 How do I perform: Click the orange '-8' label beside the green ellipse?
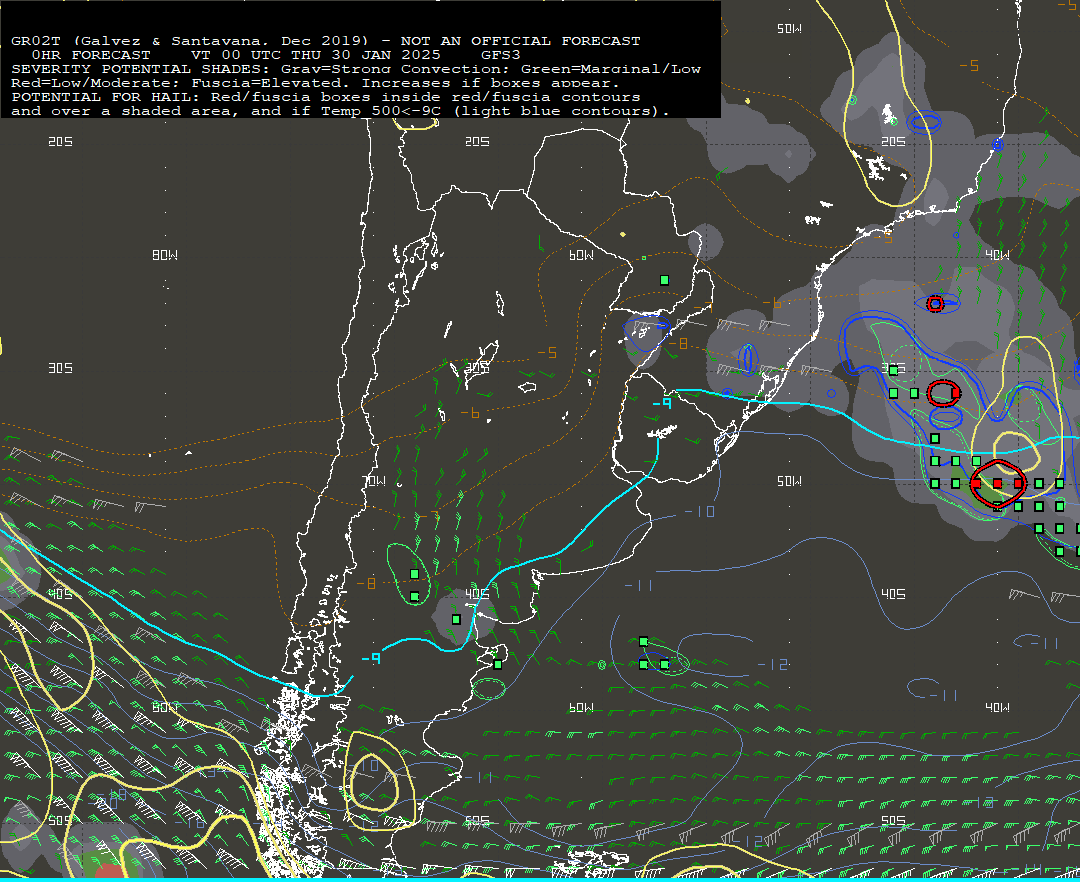pos(366,584)
